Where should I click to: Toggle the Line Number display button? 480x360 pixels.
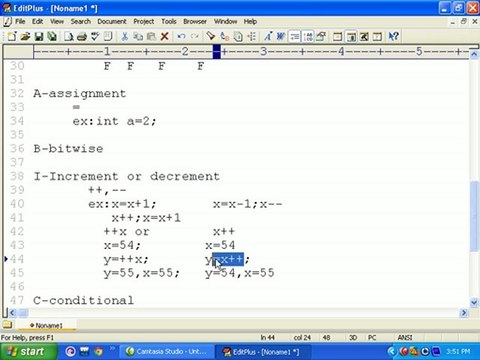pos(308,36)
